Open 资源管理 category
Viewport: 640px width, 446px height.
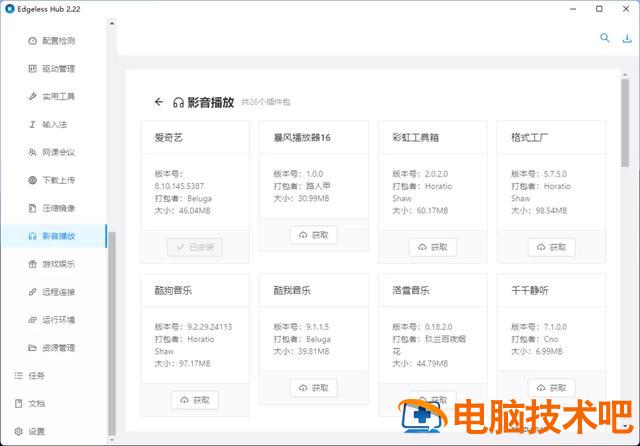pos(53,348)
